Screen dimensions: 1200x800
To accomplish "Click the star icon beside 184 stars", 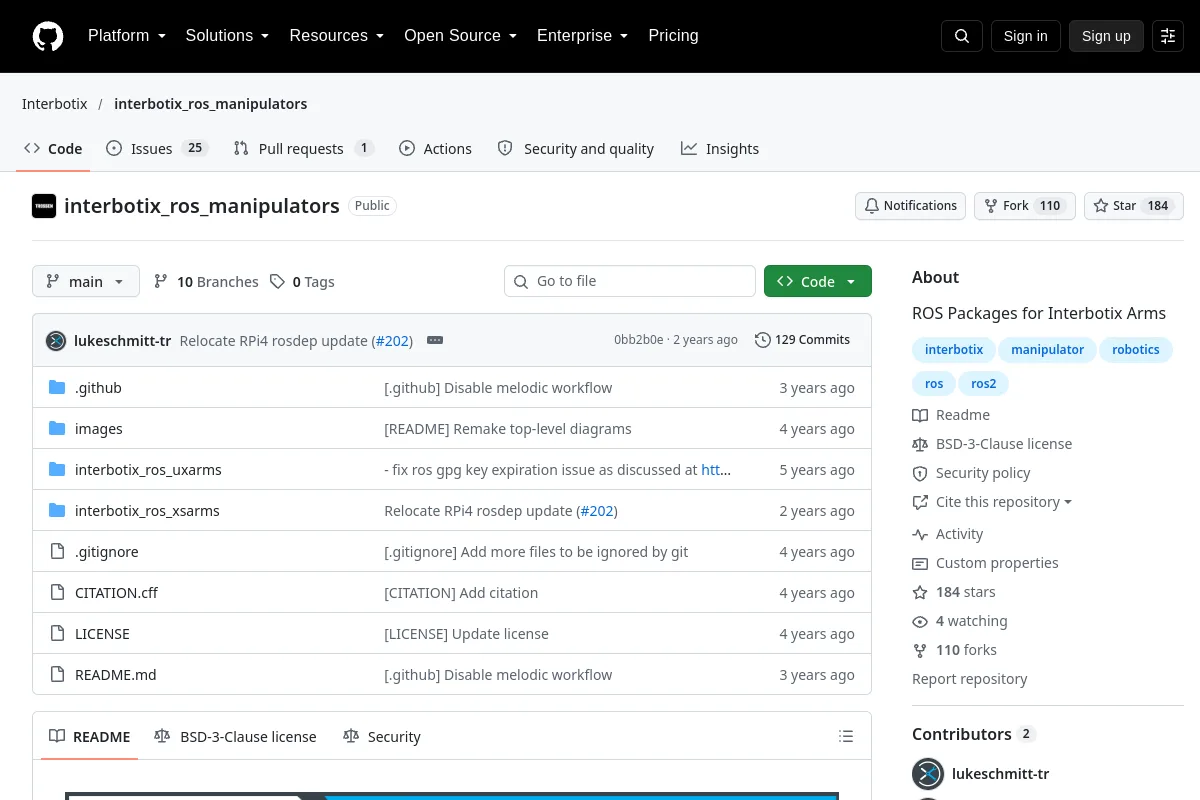I will 920,592.
